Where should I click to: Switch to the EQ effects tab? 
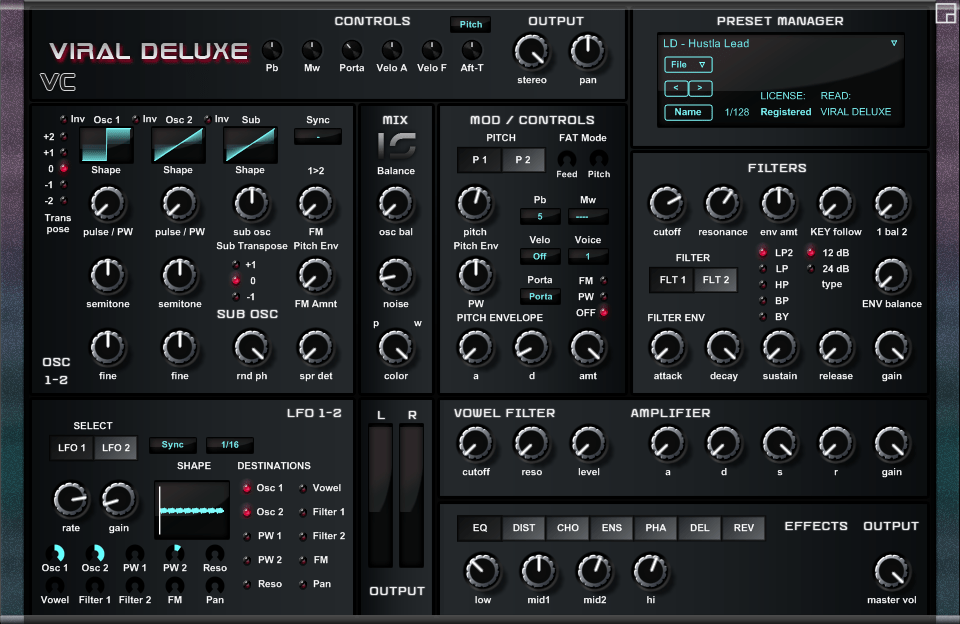(x=479, y=528)
